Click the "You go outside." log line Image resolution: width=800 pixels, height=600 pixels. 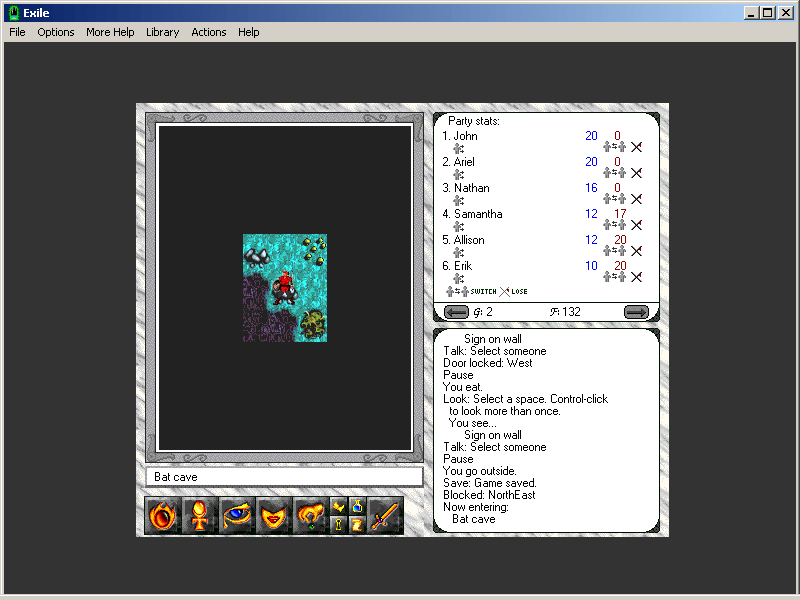[480, 471]
